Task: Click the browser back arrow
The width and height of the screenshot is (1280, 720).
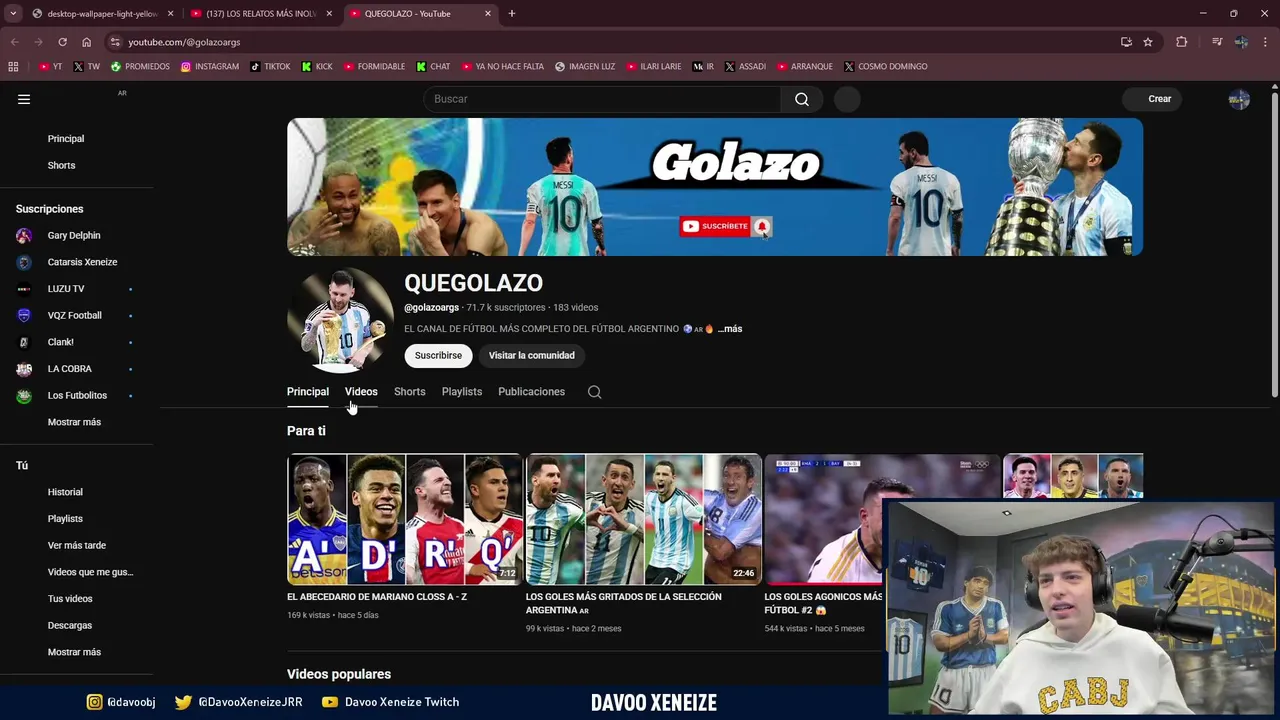Action: (14, 42)
